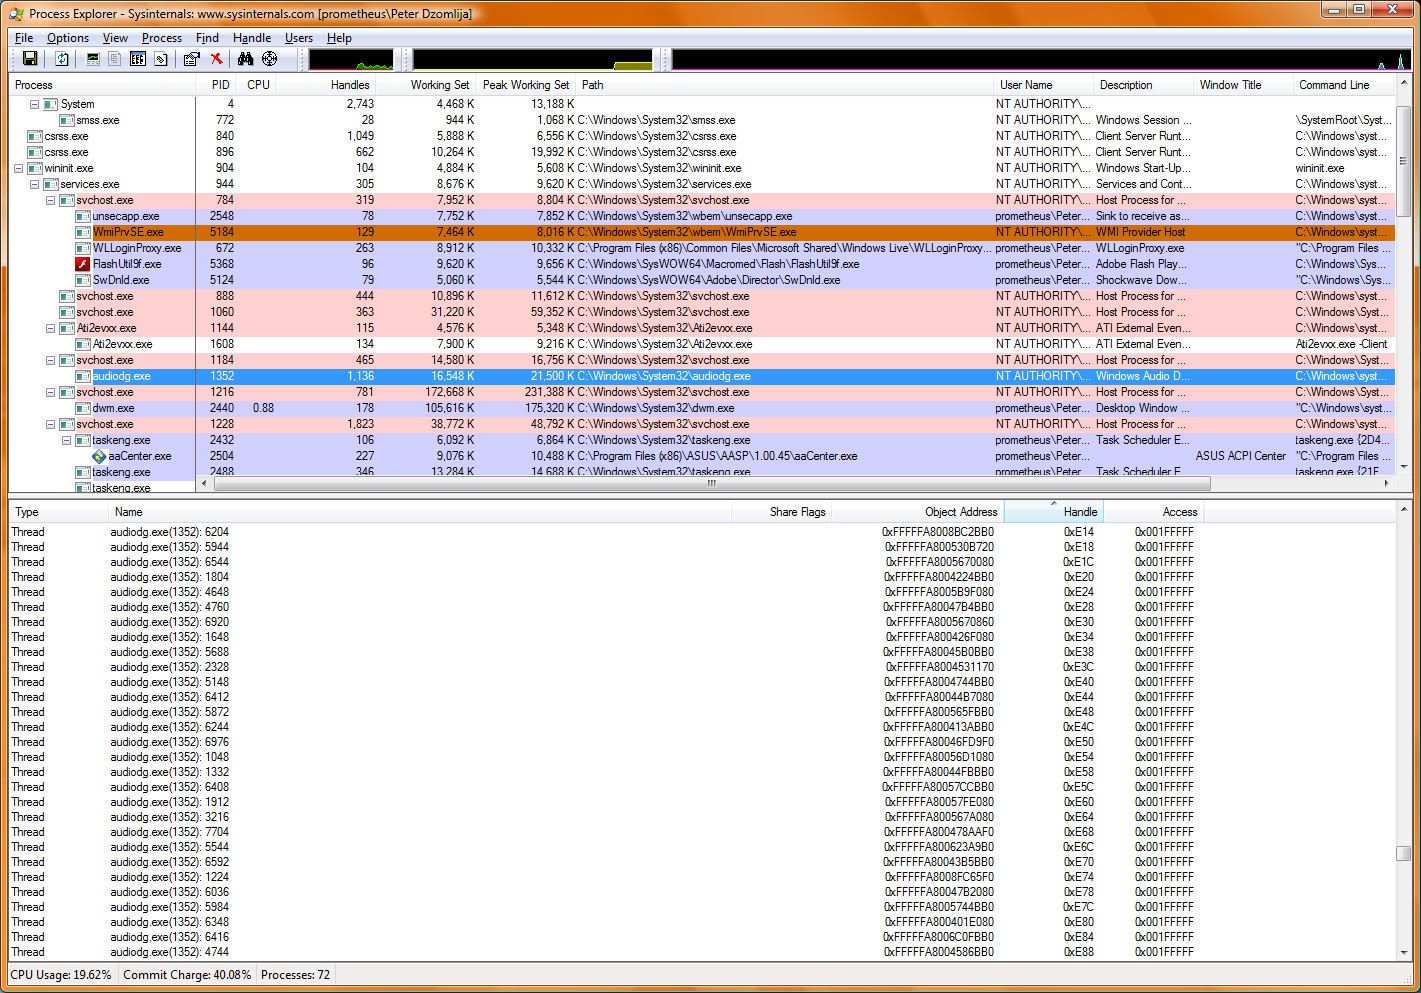The height and width of the screenshot is (993, 1421).
Task: Collapse the svchost.exe PID 1228 node
Action: click(50, 424)
